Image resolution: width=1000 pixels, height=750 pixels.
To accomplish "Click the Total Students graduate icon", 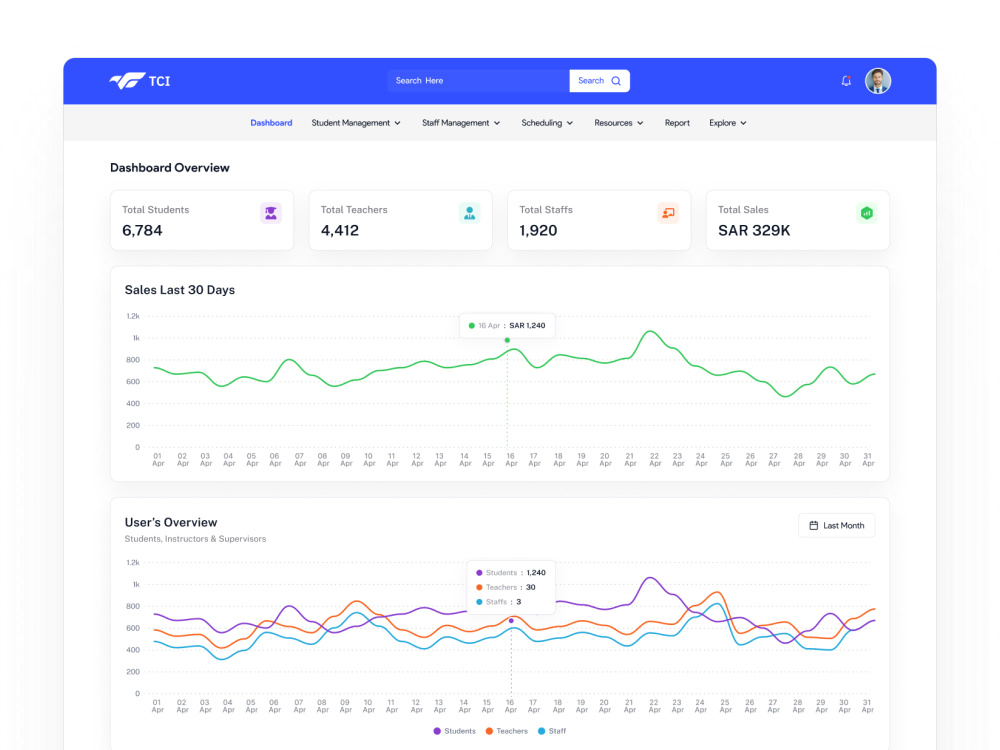I will point(271,213).
